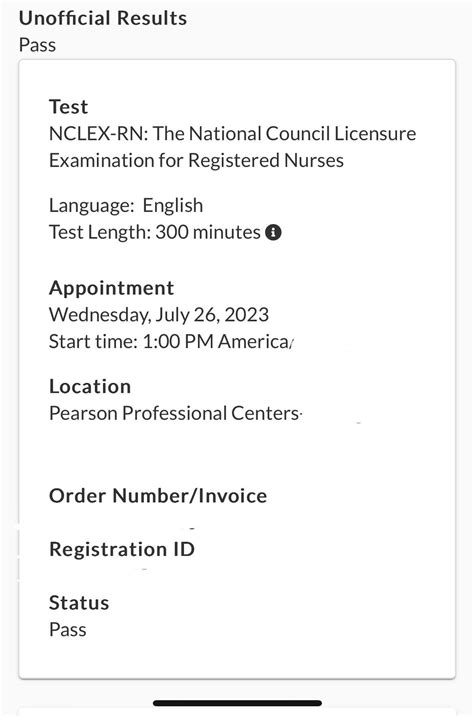The width and height of the screenshot is (474, 716).
Task: Click Examination for Registered Nurses line
Action: click(196, 160)
